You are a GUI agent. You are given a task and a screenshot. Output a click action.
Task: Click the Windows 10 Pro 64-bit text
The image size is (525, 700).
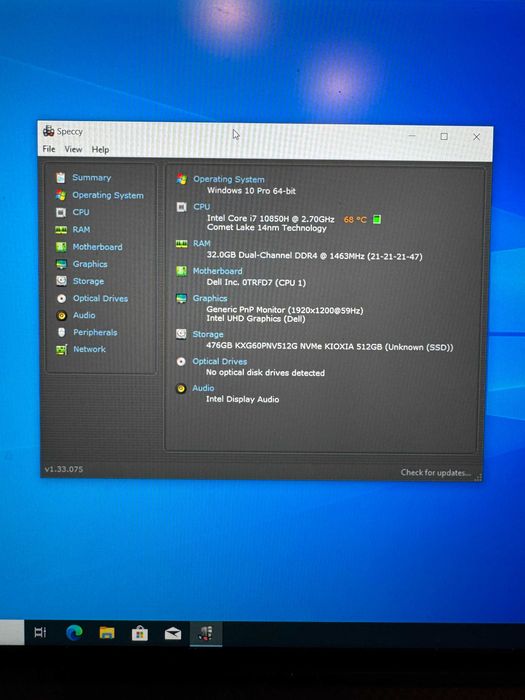pos(251,191)
